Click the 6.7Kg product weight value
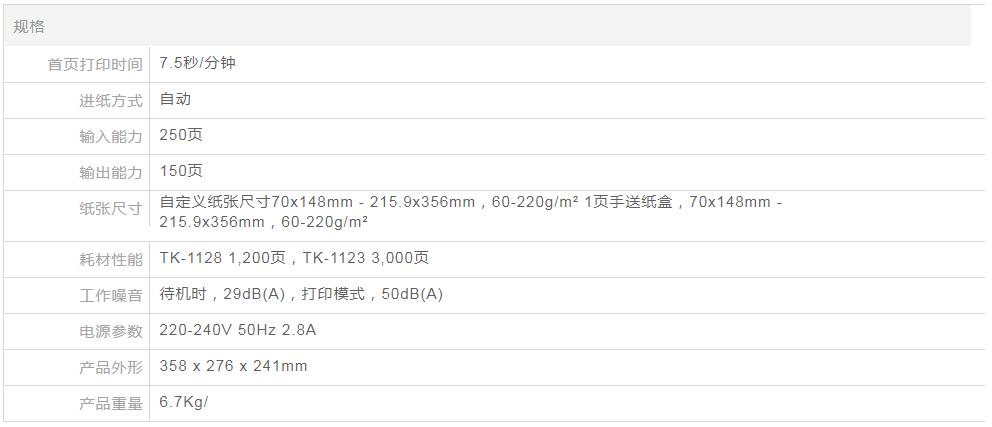The height and width of the screenshot is (427, 992). pos(183,402)
